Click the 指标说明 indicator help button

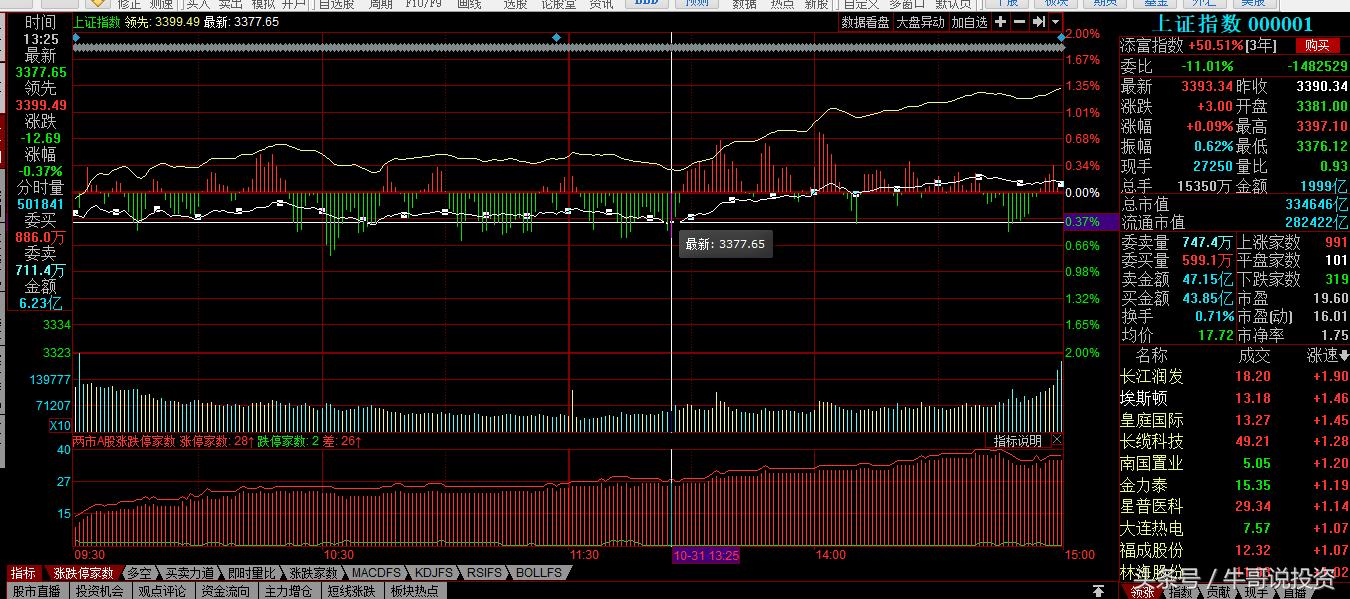1018,441
